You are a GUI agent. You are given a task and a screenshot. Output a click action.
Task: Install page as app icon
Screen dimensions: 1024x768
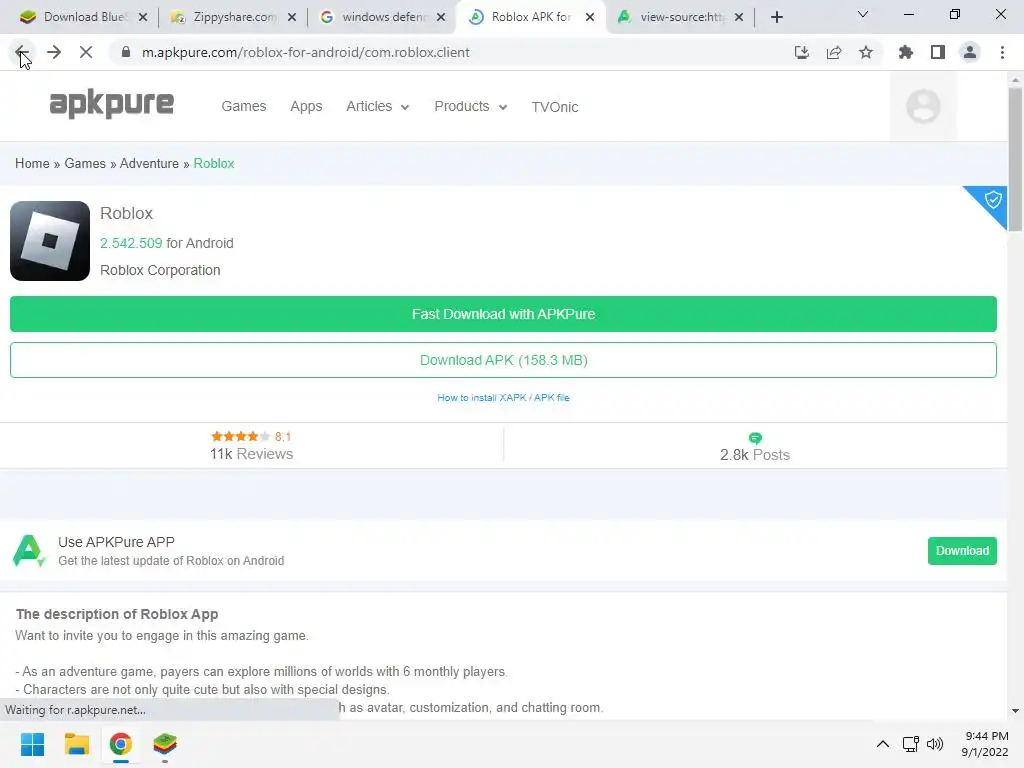tap(802, 52)
